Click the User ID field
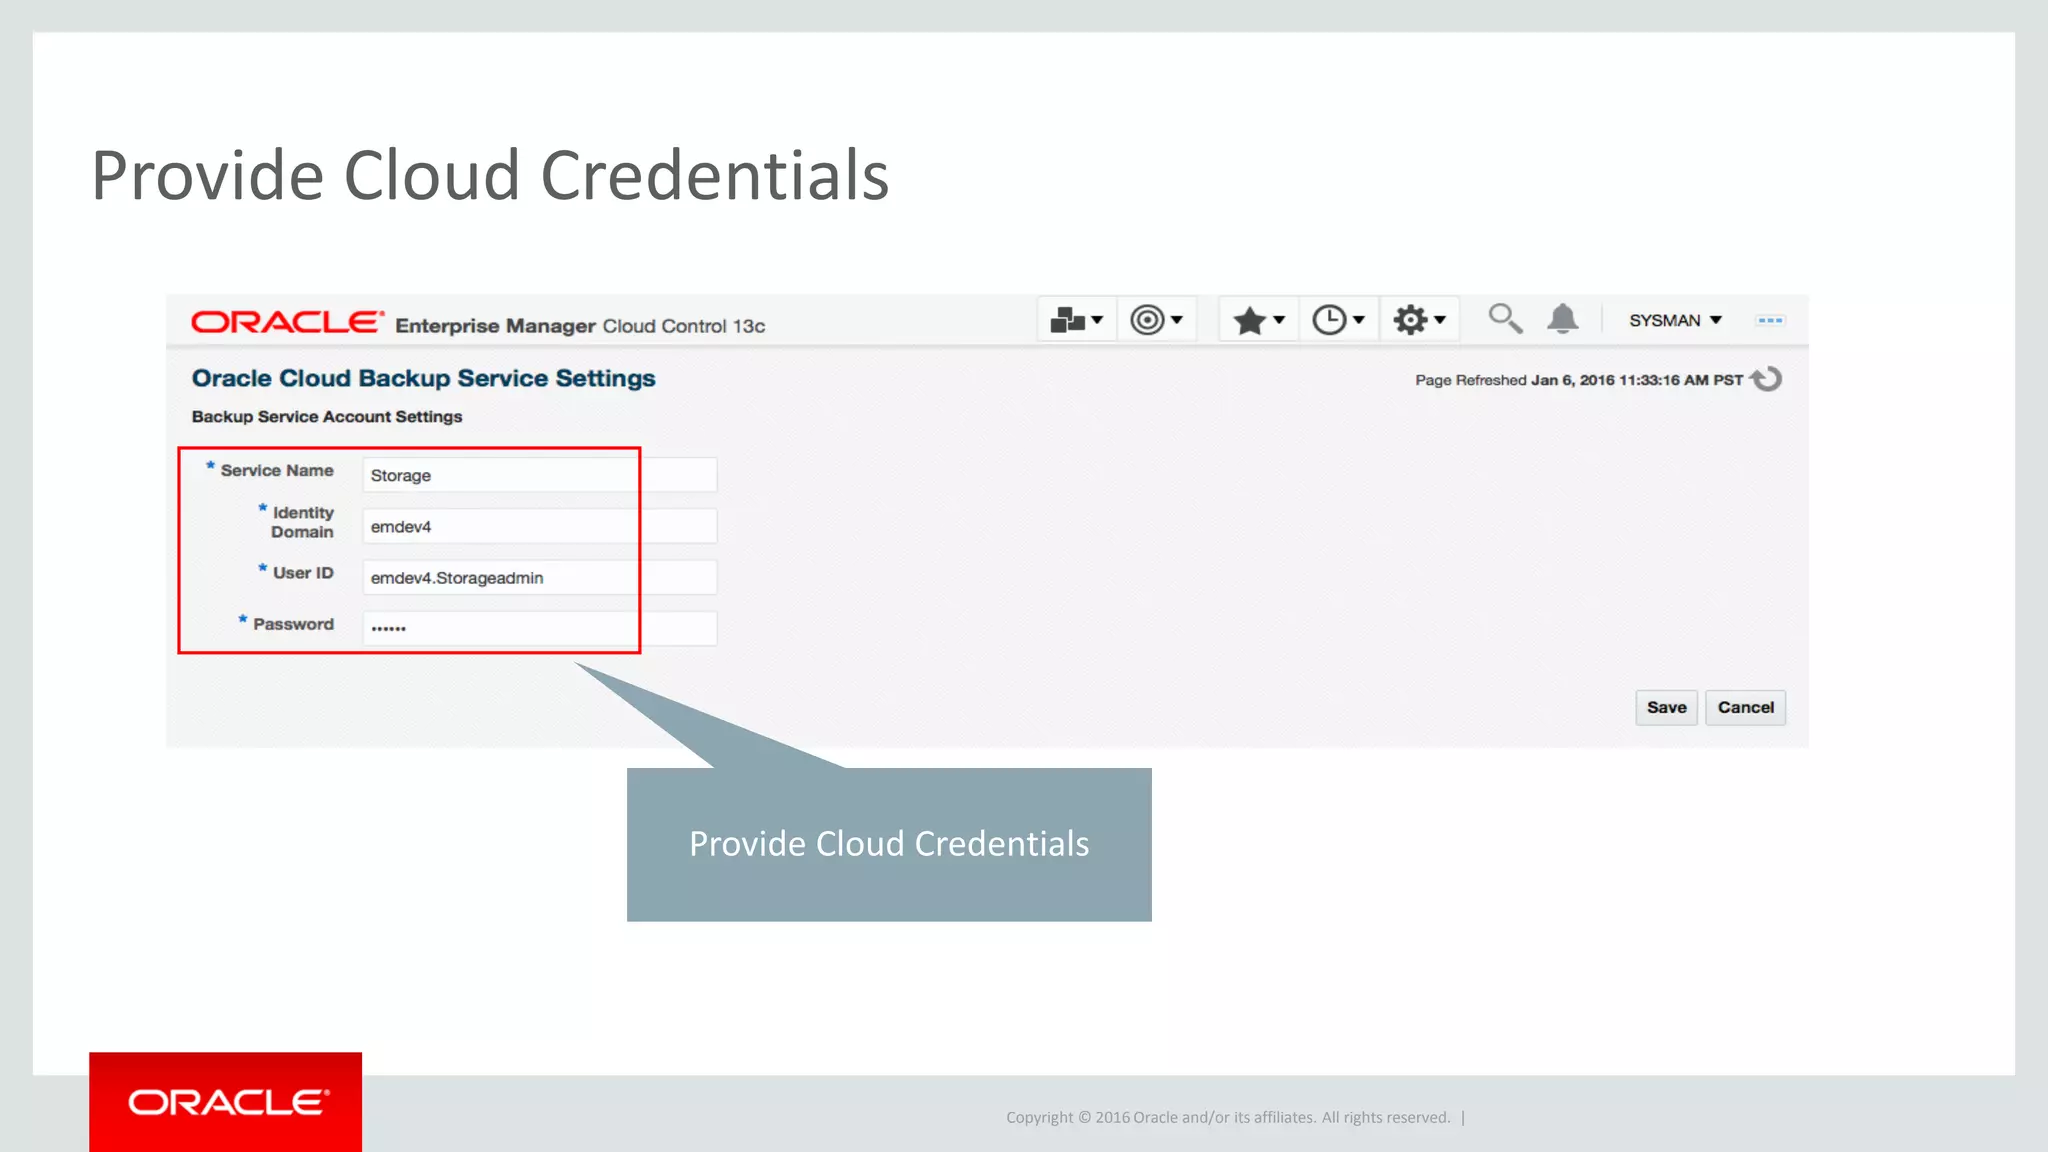Image resolution: width=2048 pixels, height=1152 pixels. point(540,577)
